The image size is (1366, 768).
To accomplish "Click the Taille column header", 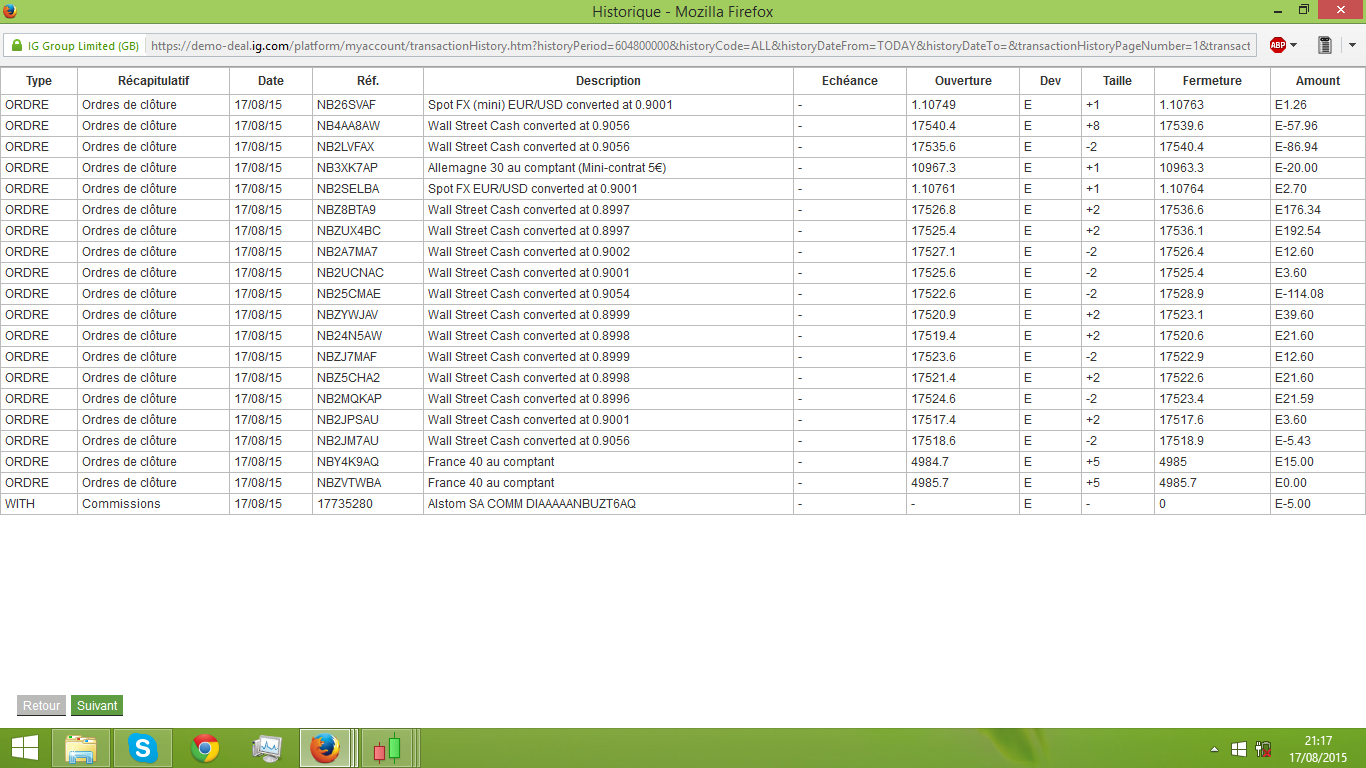I will [x=1117, y=81].
